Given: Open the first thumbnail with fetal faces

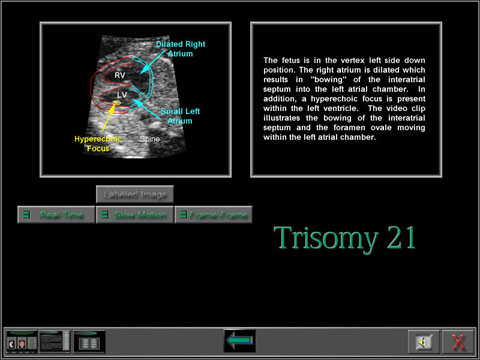Looking at the screenshot, I should (x=22, y=342).
